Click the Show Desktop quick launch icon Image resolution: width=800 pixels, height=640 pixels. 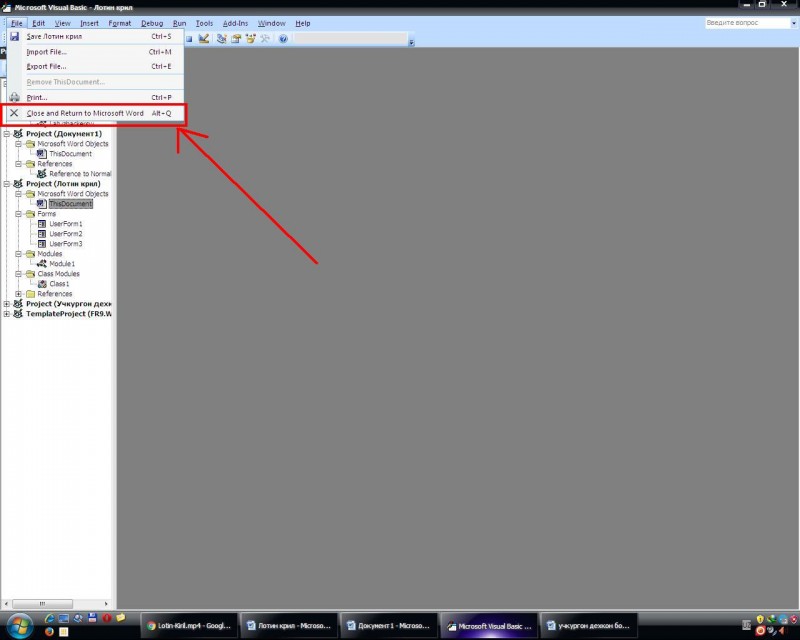click(x=64, y=618)
